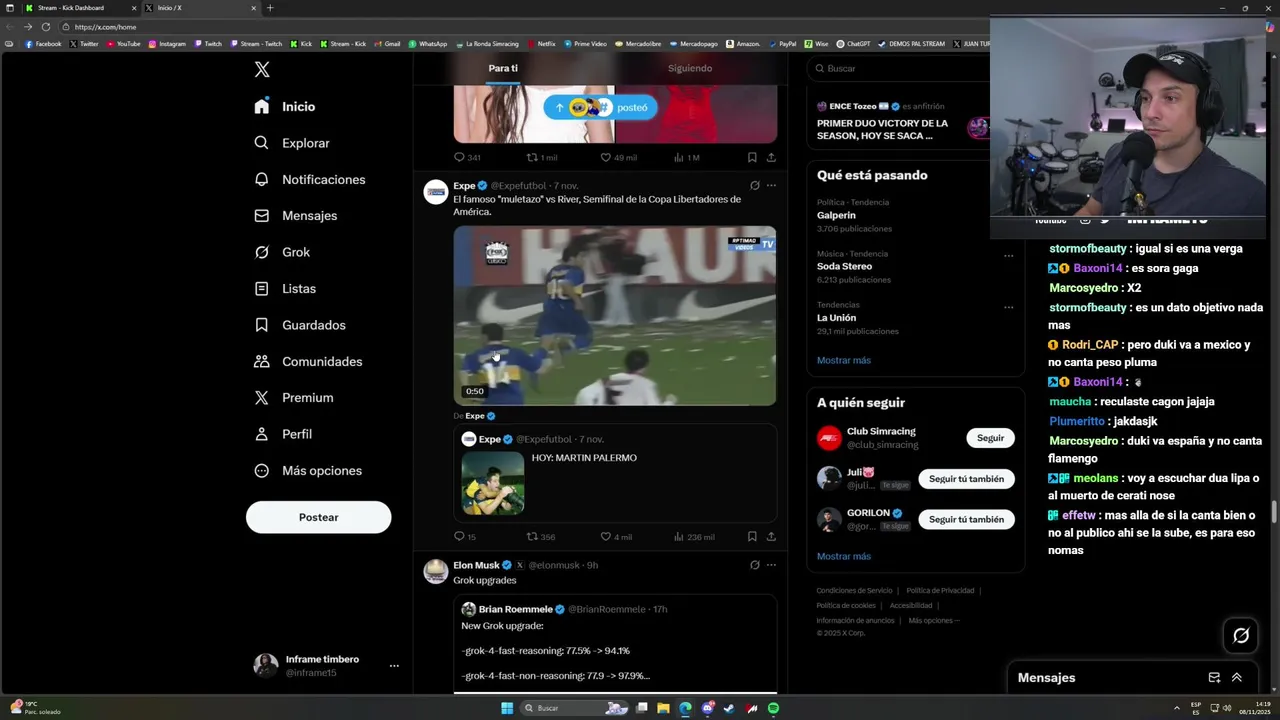
Task: Click Seguir tú también for Juli
Action: tap(966, 479)
